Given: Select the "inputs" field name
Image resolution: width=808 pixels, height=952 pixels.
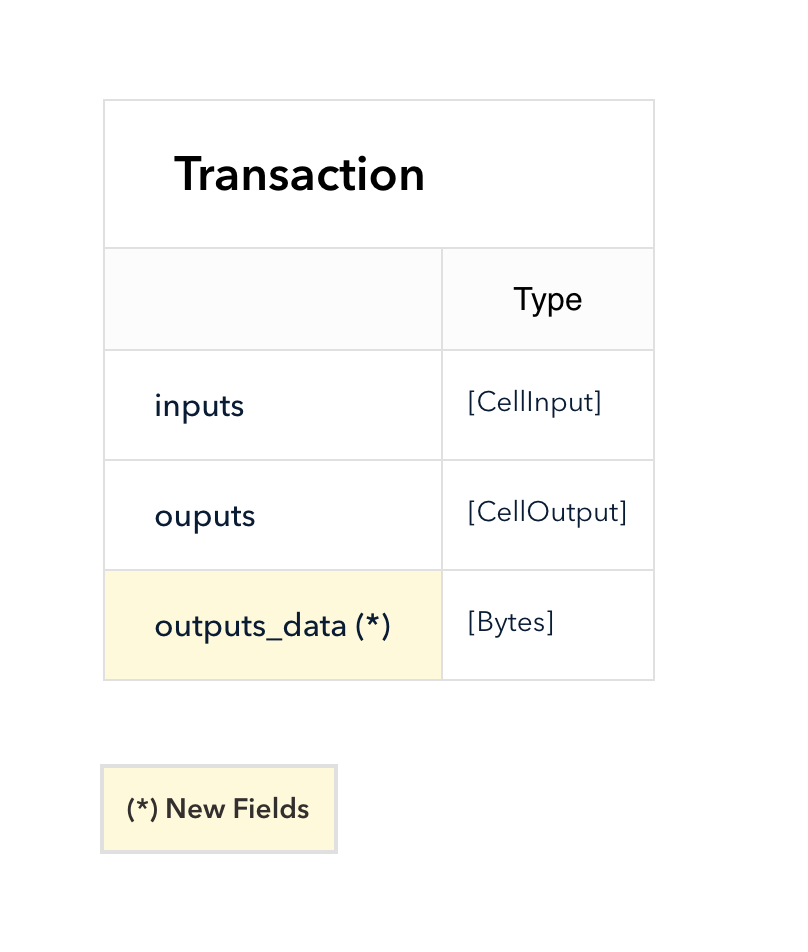Looking at the screenshot, I should pyautogui.click(x=199, y=406).
